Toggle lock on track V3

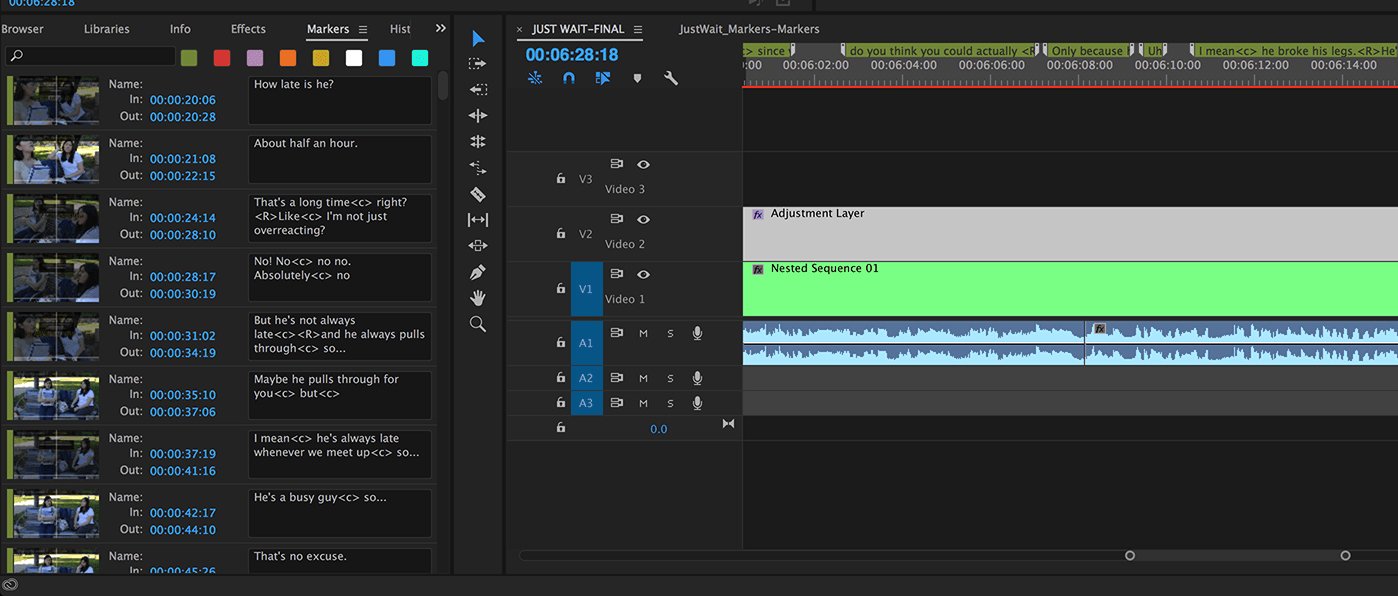point(561,179)
